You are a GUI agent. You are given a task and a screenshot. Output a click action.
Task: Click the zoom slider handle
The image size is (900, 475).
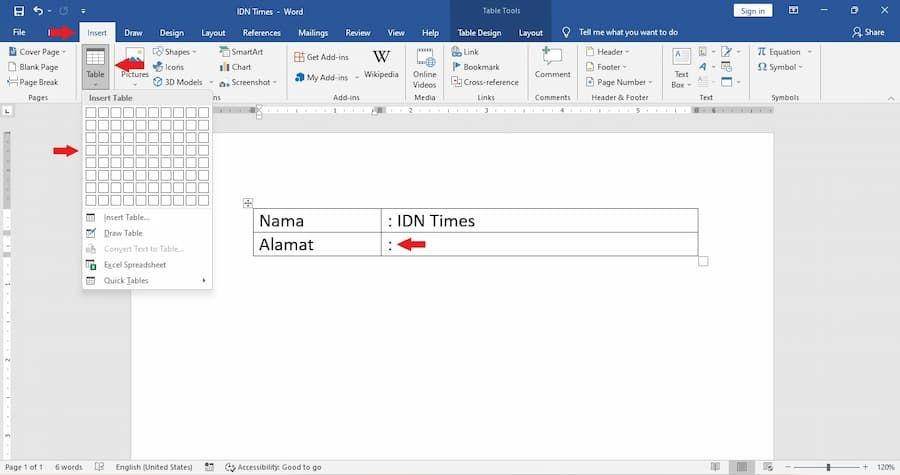(828, 467)
